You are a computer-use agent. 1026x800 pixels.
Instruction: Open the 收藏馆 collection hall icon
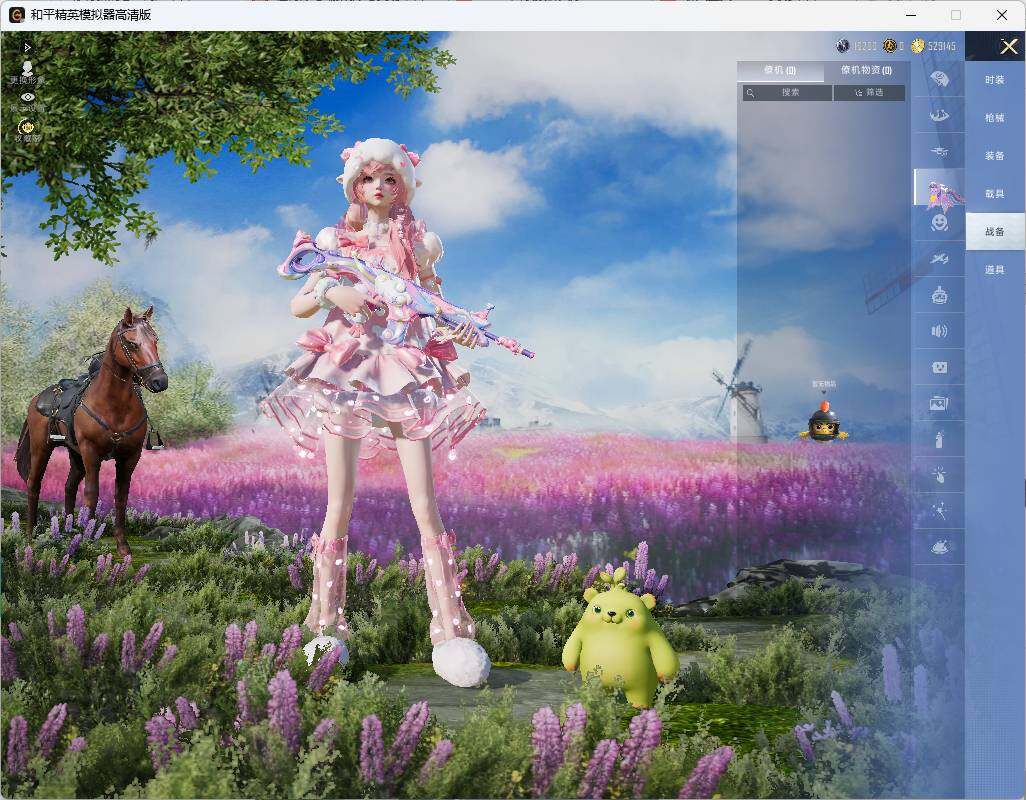pyautogui.click(x=27, y=130)
